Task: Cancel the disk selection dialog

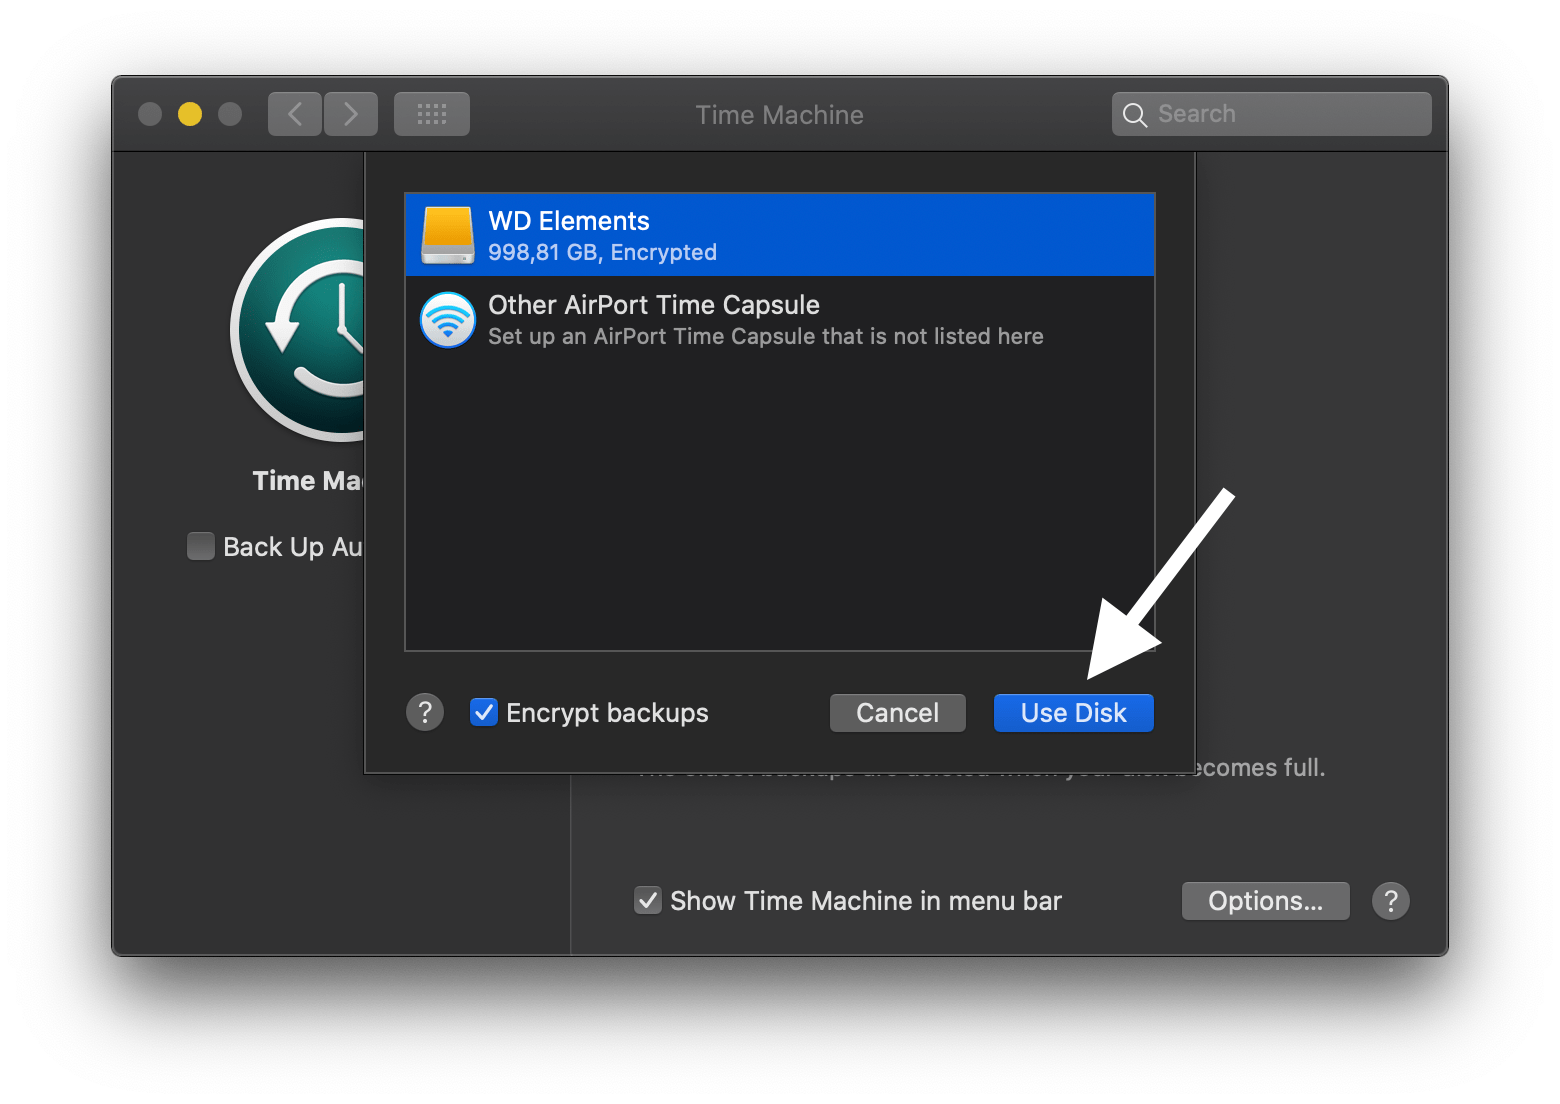Action: 897,713
